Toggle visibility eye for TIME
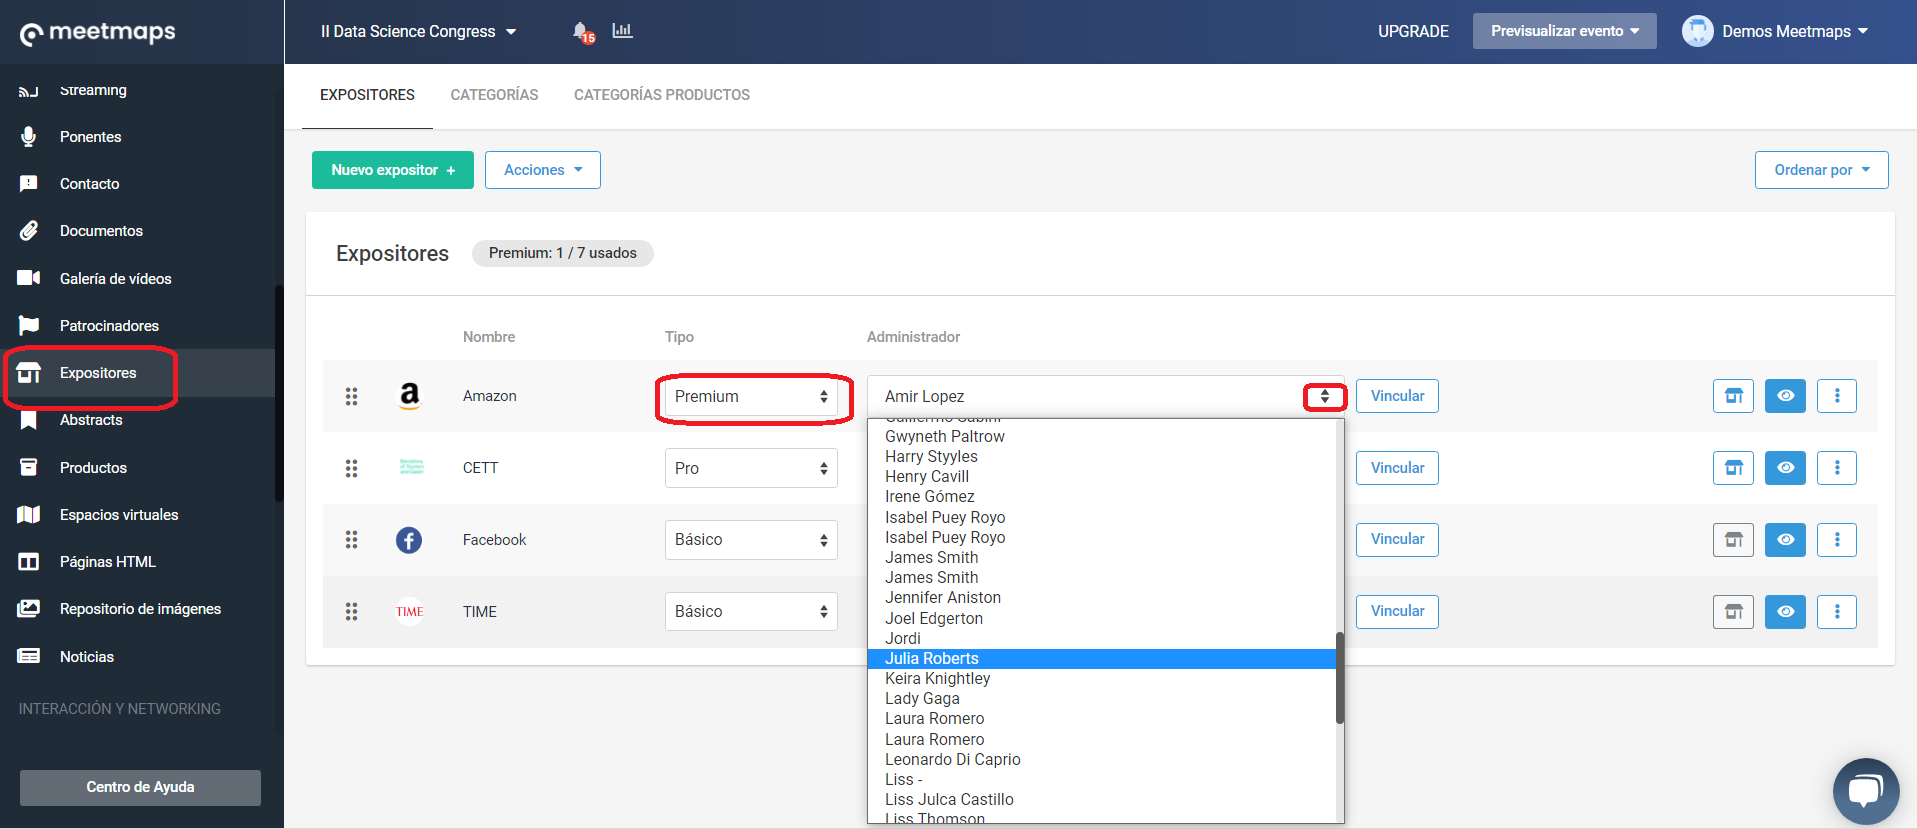1917x829 pixels. tap(1785, 611)
